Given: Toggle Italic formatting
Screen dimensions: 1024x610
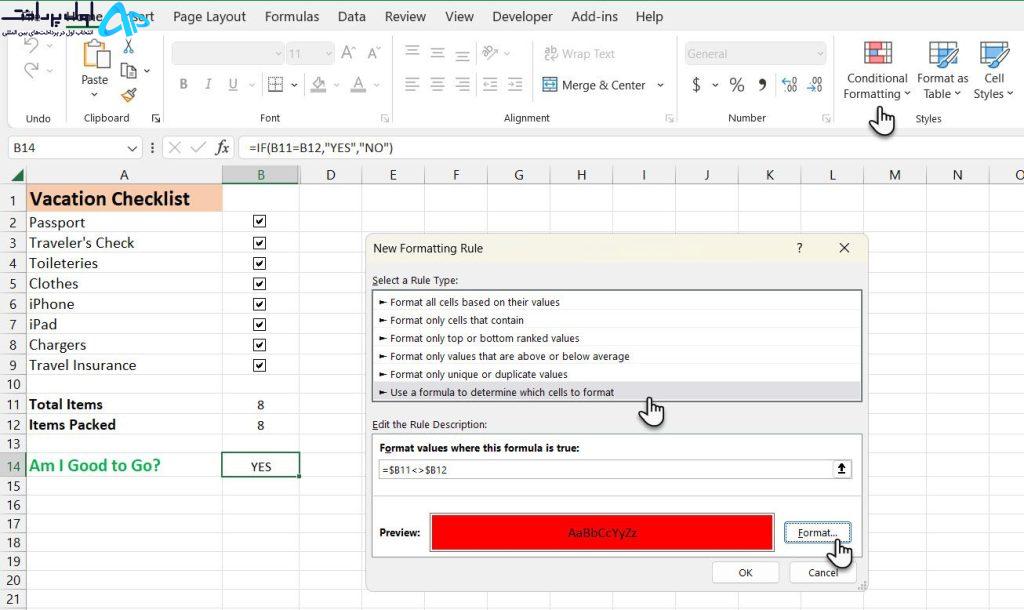Looking at the screenshot, I should pyautogui.click(x=208, y=84).
